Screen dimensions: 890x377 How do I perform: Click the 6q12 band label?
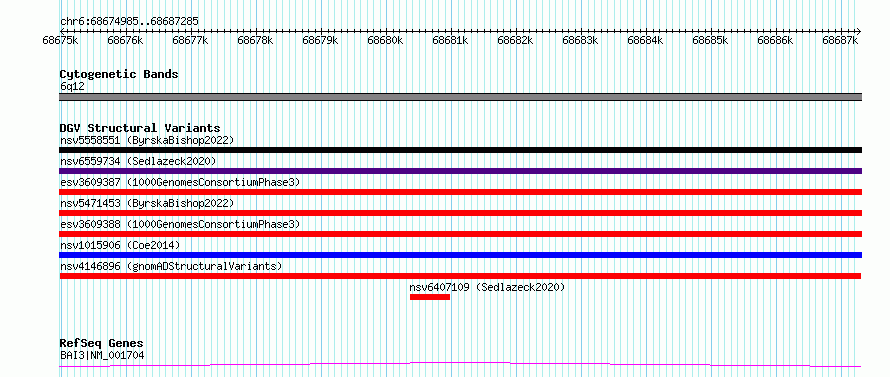(72, 87)
